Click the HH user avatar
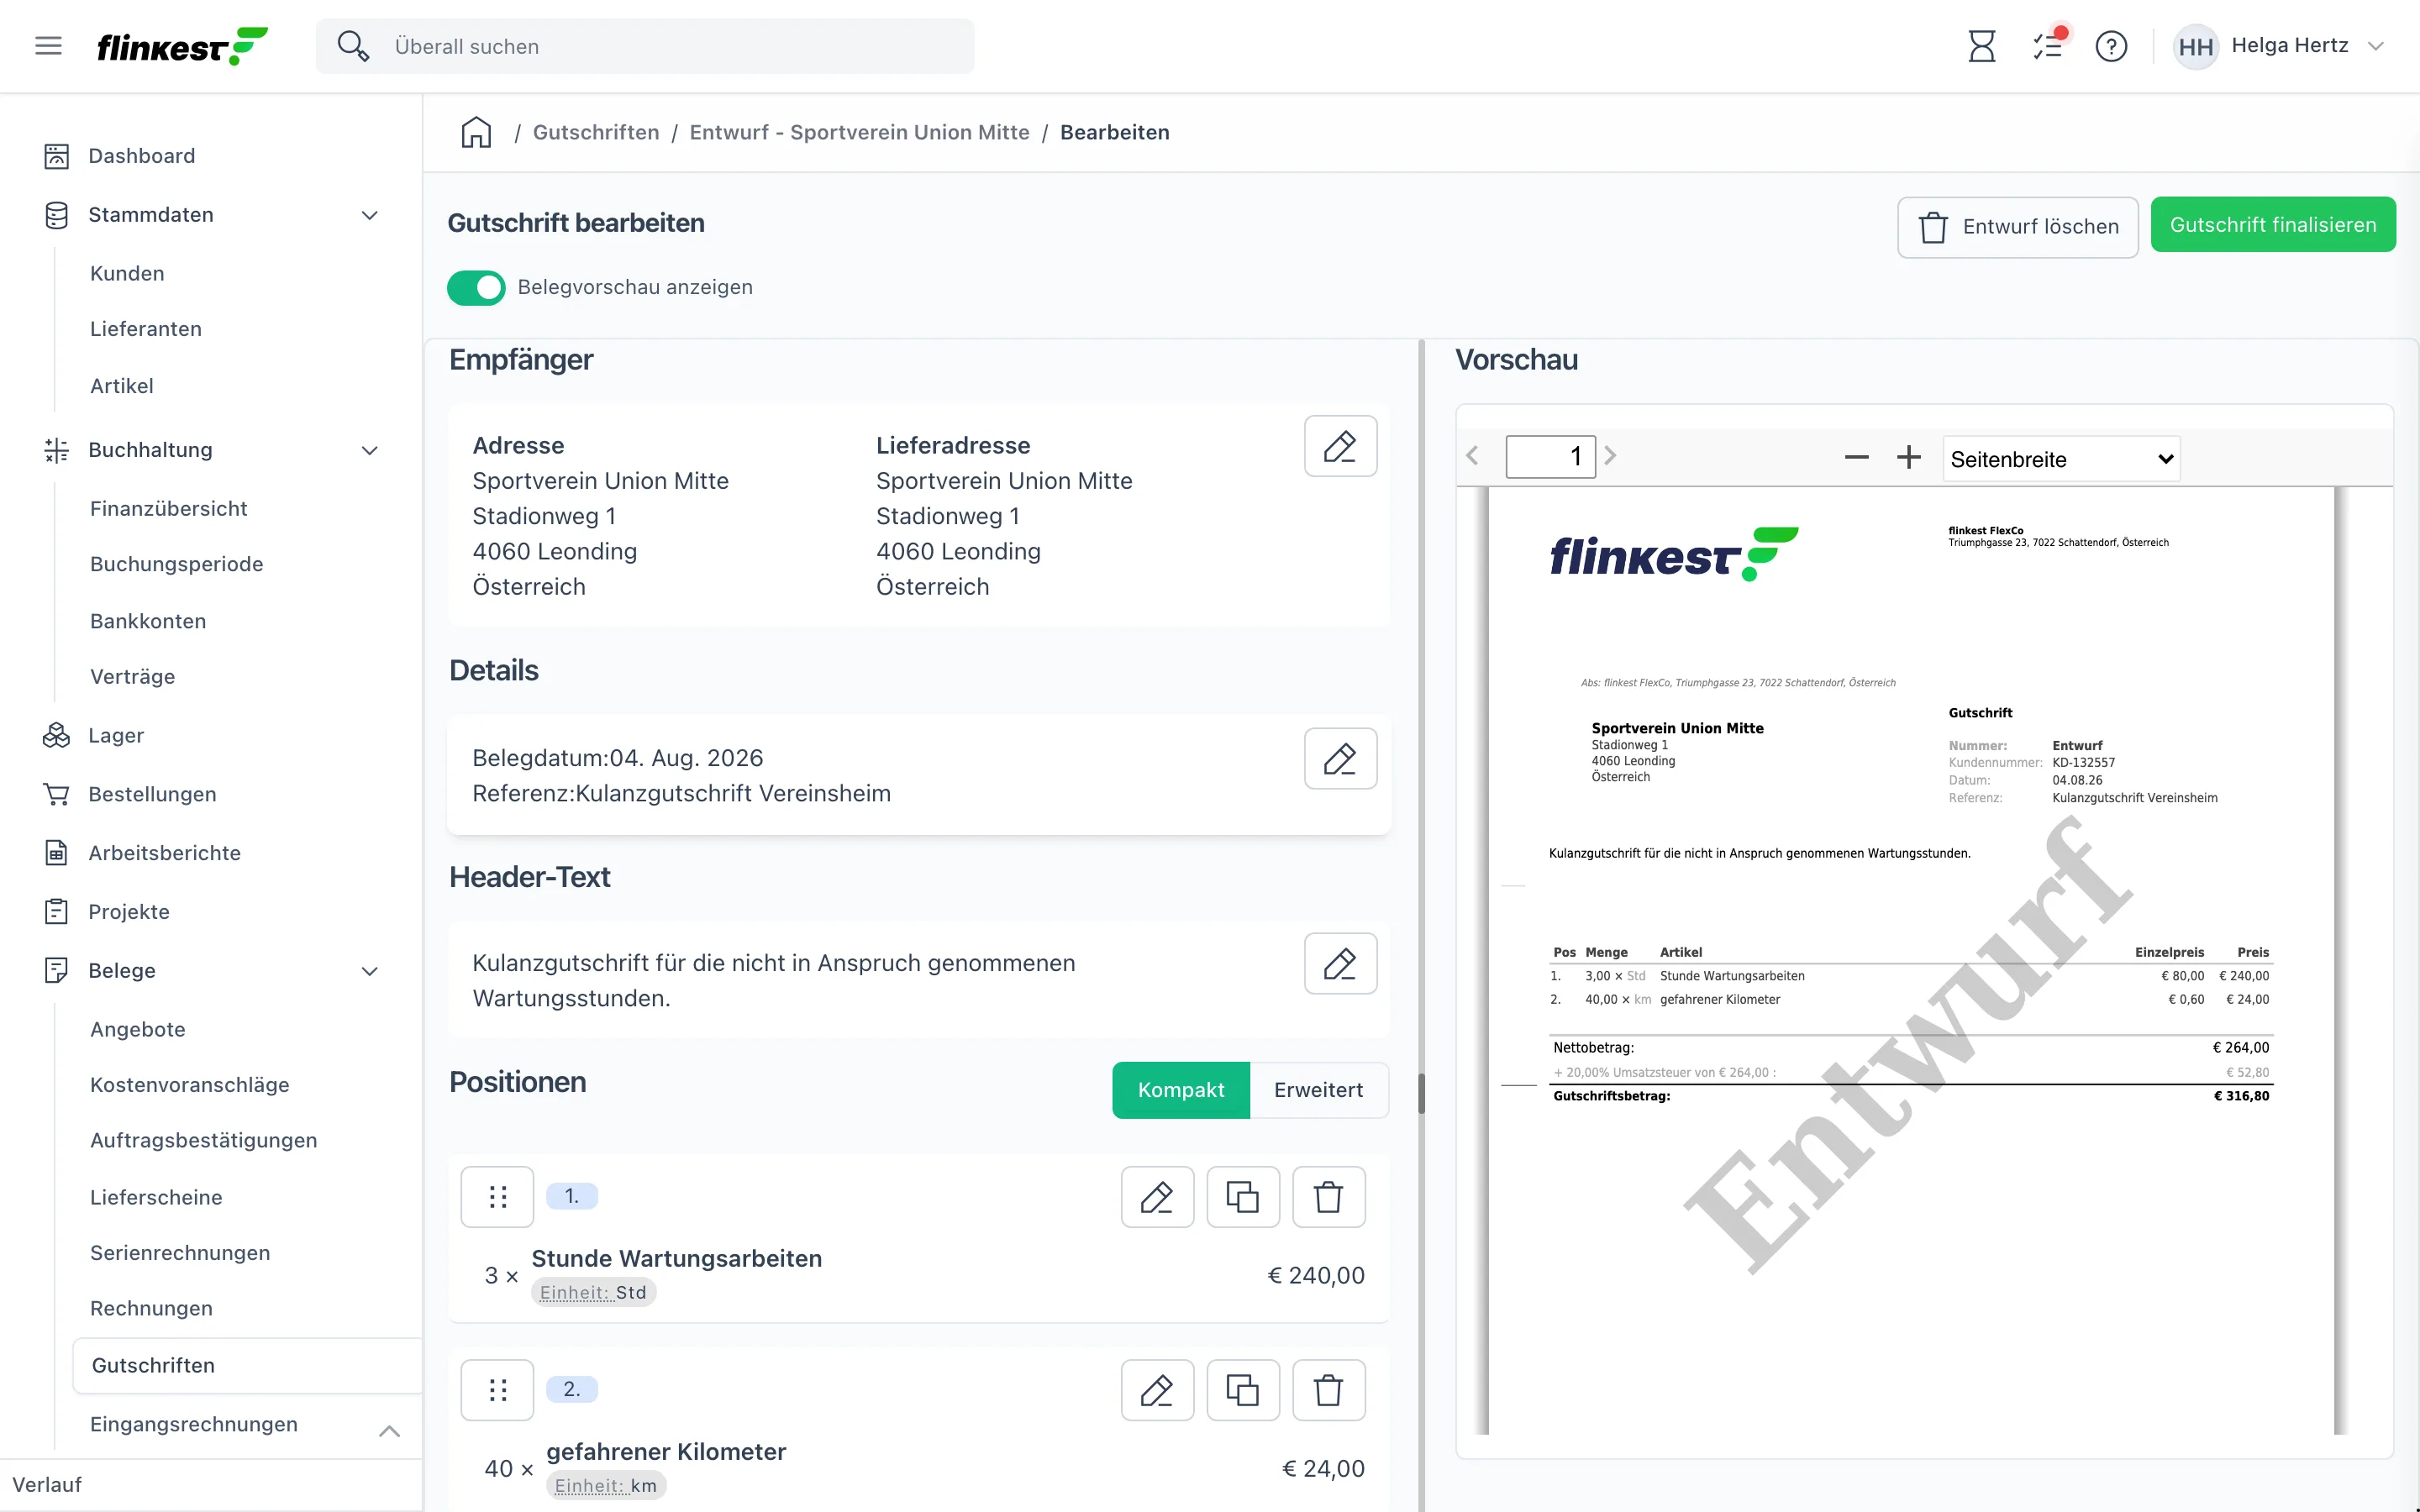The image size is (2420, 1512). point(2195,47)
